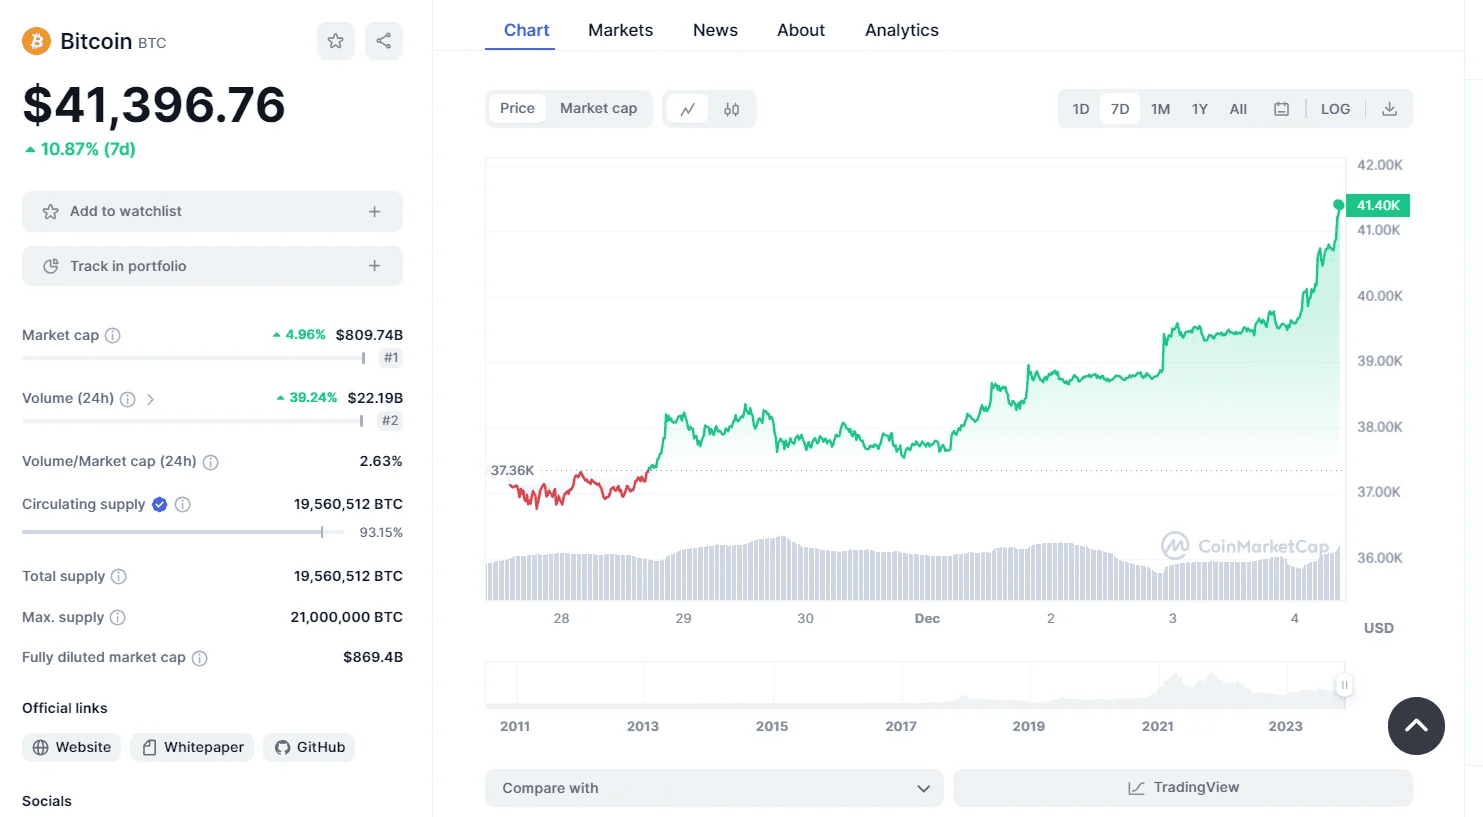Click Add to watchlist button
1483x817 pixels.
(212, 212)
